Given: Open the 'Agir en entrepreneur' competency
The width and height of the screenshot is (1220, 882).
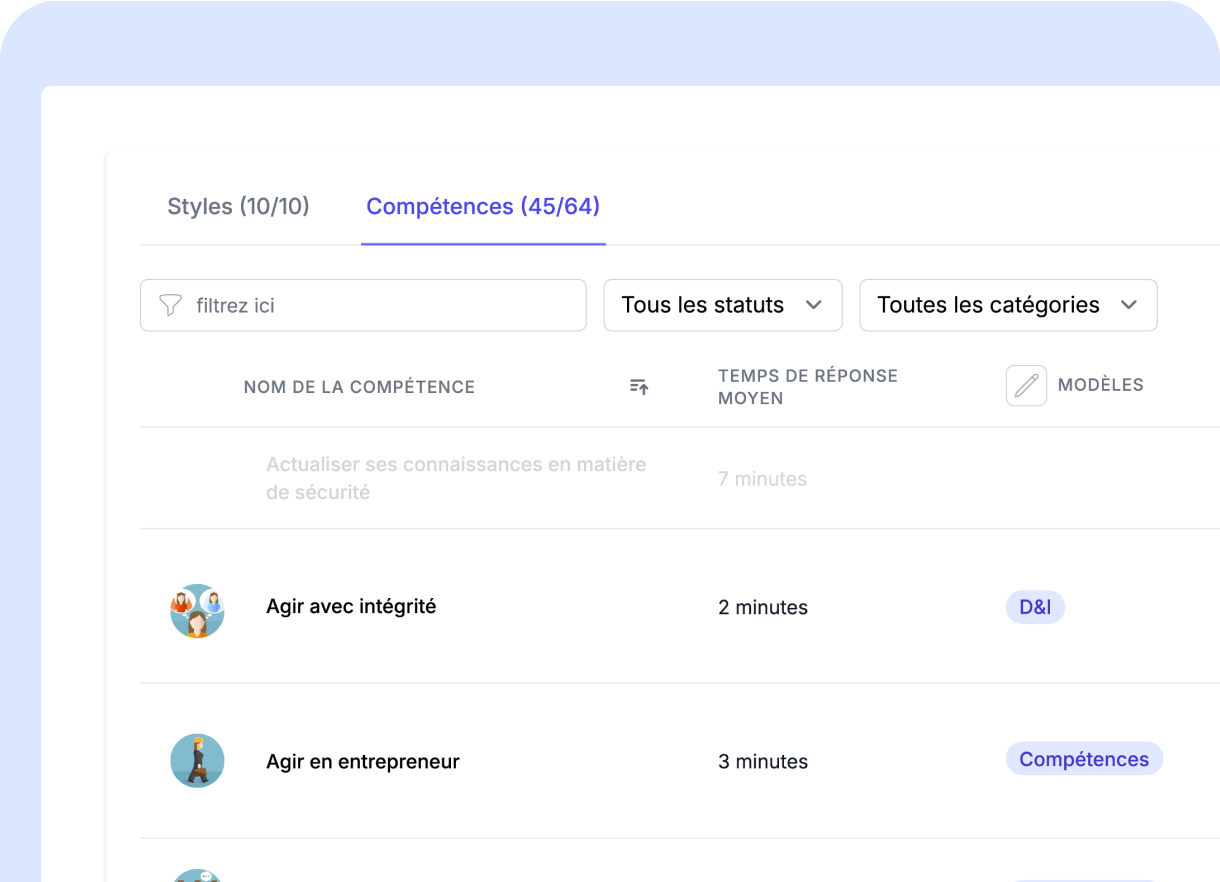Looking at the screenshot, I should [362, 762].
